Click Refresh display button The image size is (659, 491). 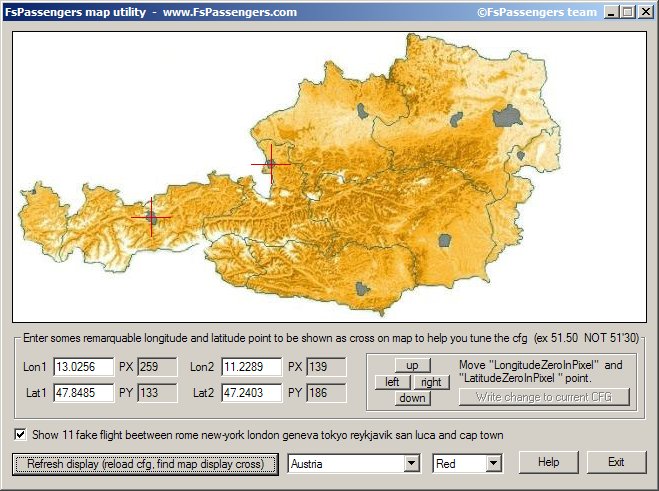[145, 464]
